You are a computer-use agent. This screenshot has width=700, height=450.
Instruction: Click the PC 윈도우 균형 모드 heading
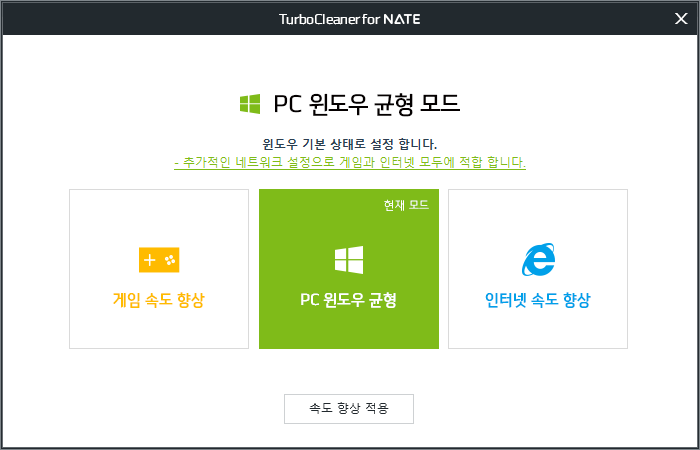click(x=367, y=104)
